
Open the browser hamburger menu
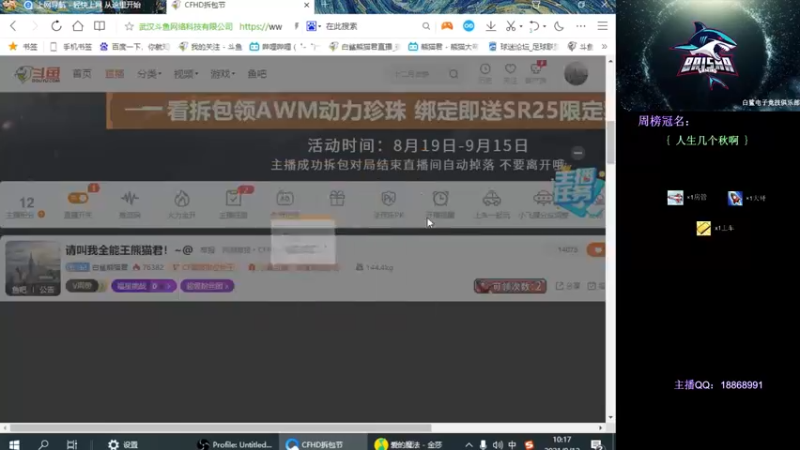point(603,26)
